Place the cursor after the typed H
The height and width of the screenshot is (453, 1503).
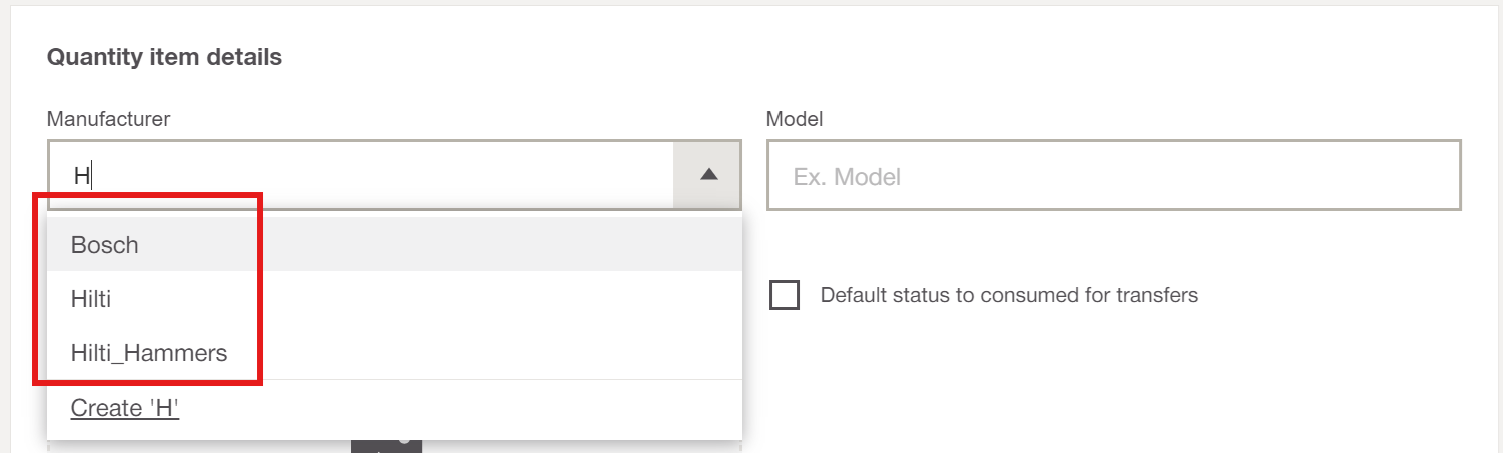point(92,177)
